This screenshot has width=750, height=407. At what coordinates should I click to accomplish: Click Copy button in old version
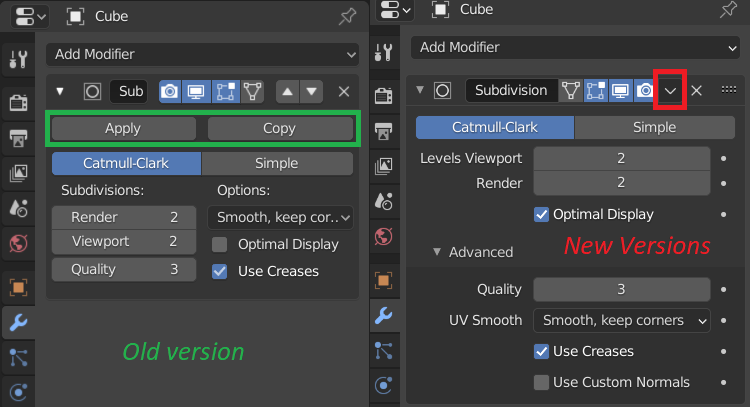tap(280, 129)
